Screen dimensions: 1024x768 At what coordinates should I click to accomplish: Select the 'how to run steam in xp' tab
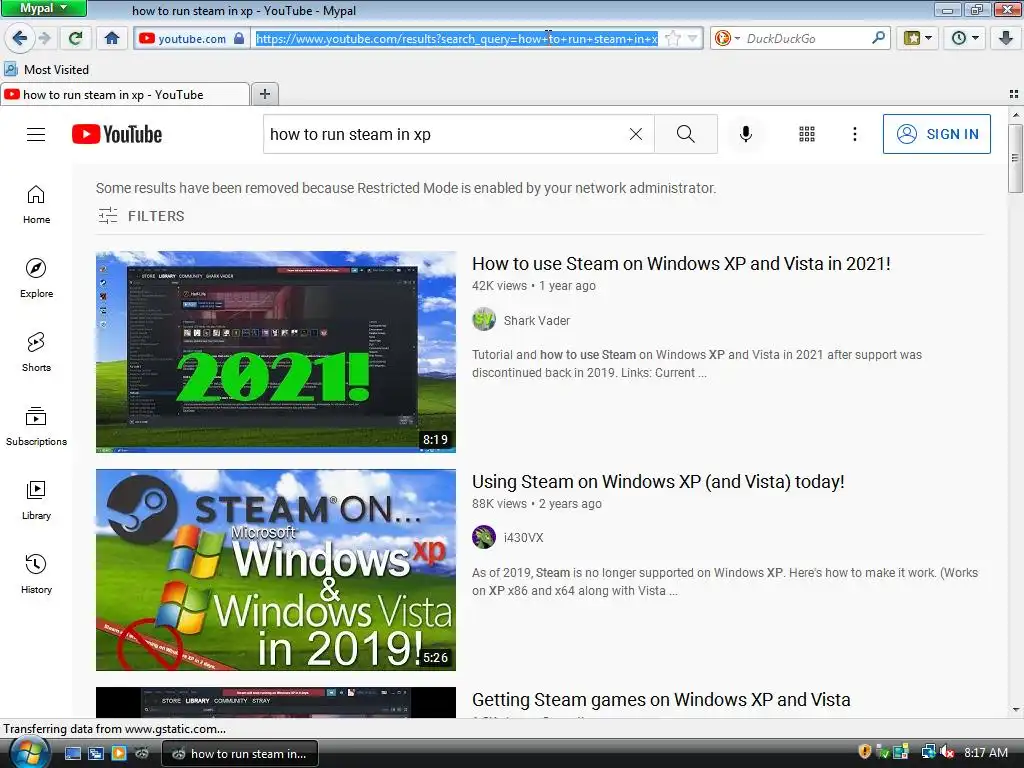(125, 95)
